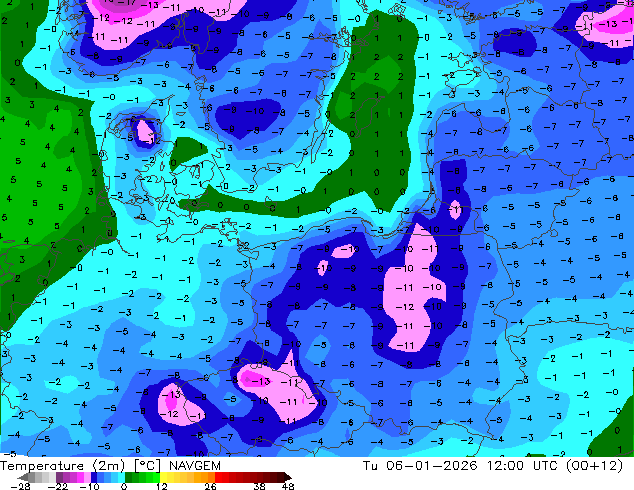
Task: Click the dark brown right arrow end of colorbar
Action: (x=287, y=477)
